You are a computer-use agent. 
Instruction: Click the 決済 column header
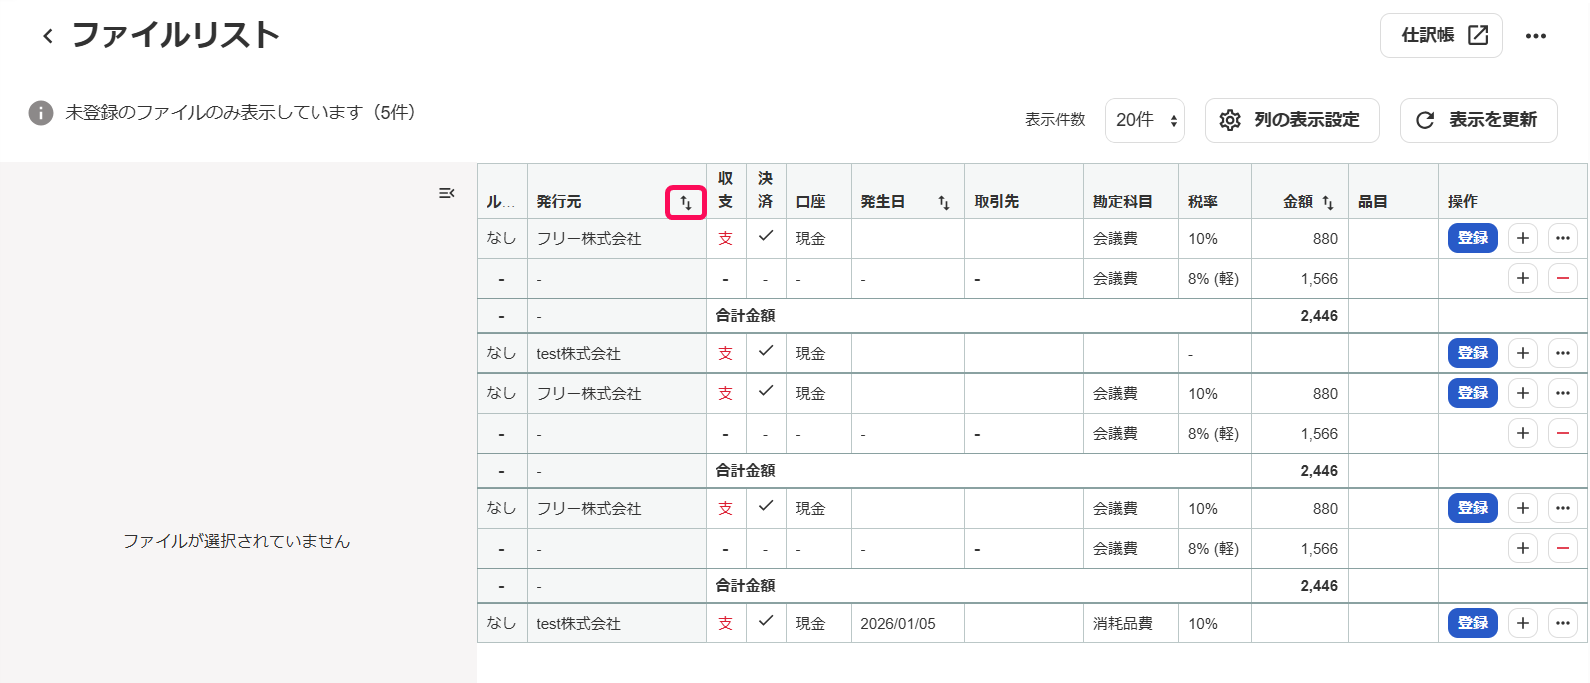click(x=766, y=190)
